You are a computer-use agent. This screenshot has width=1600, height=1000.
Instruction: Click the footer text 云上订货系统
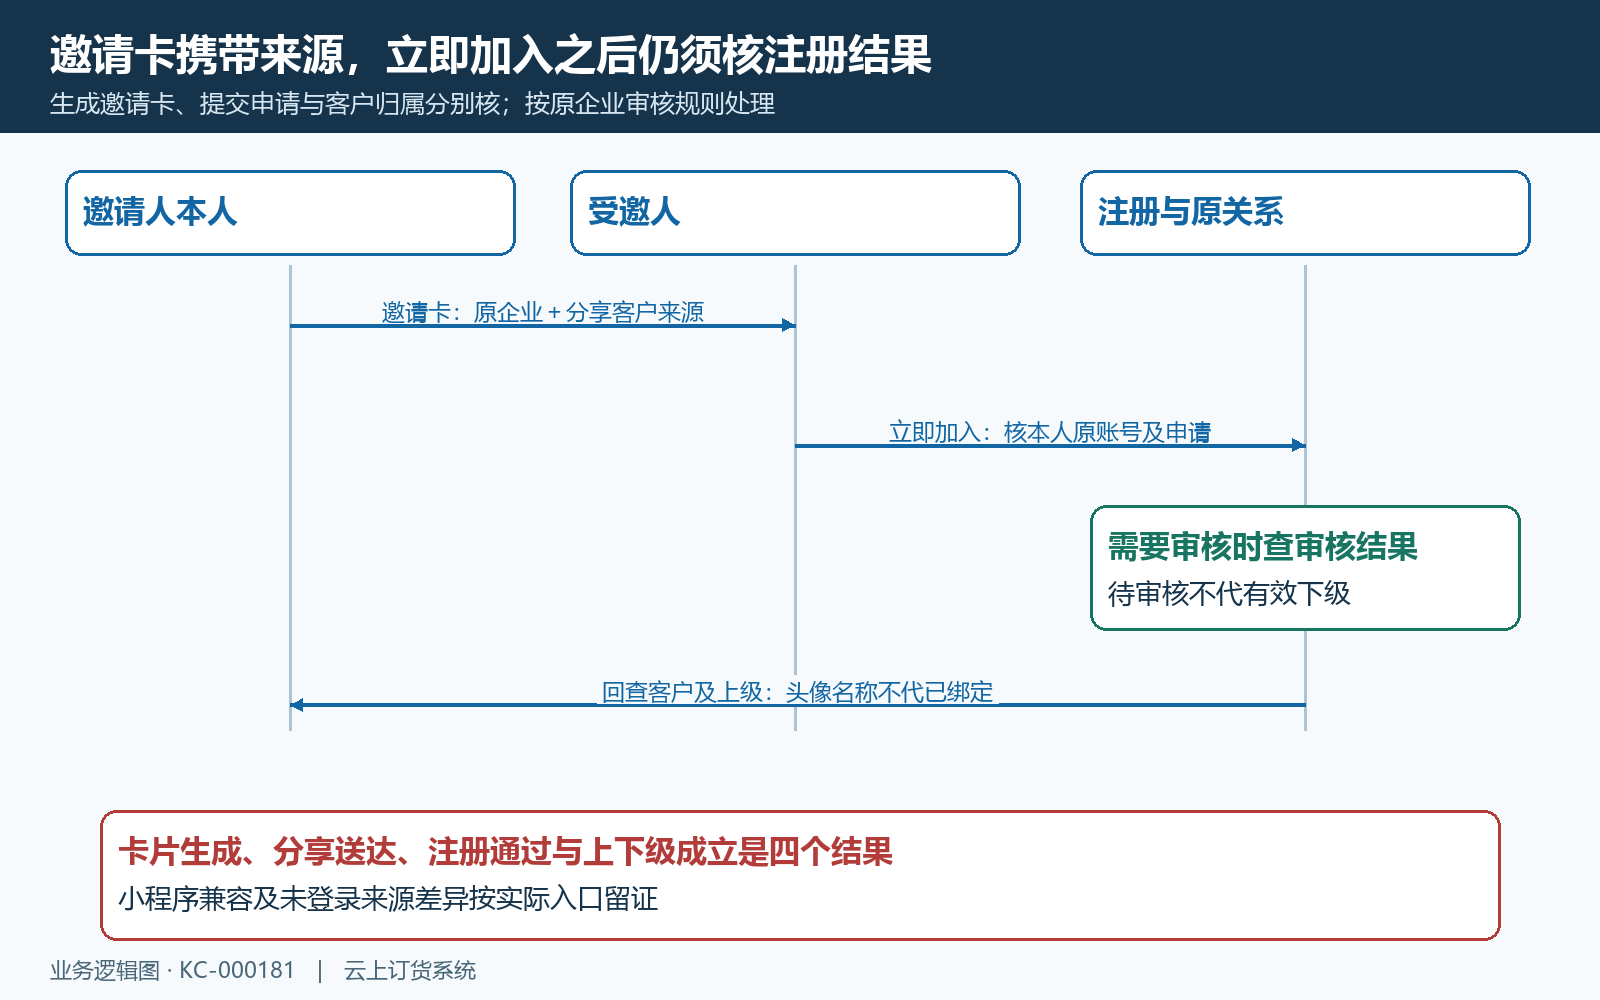410,970
